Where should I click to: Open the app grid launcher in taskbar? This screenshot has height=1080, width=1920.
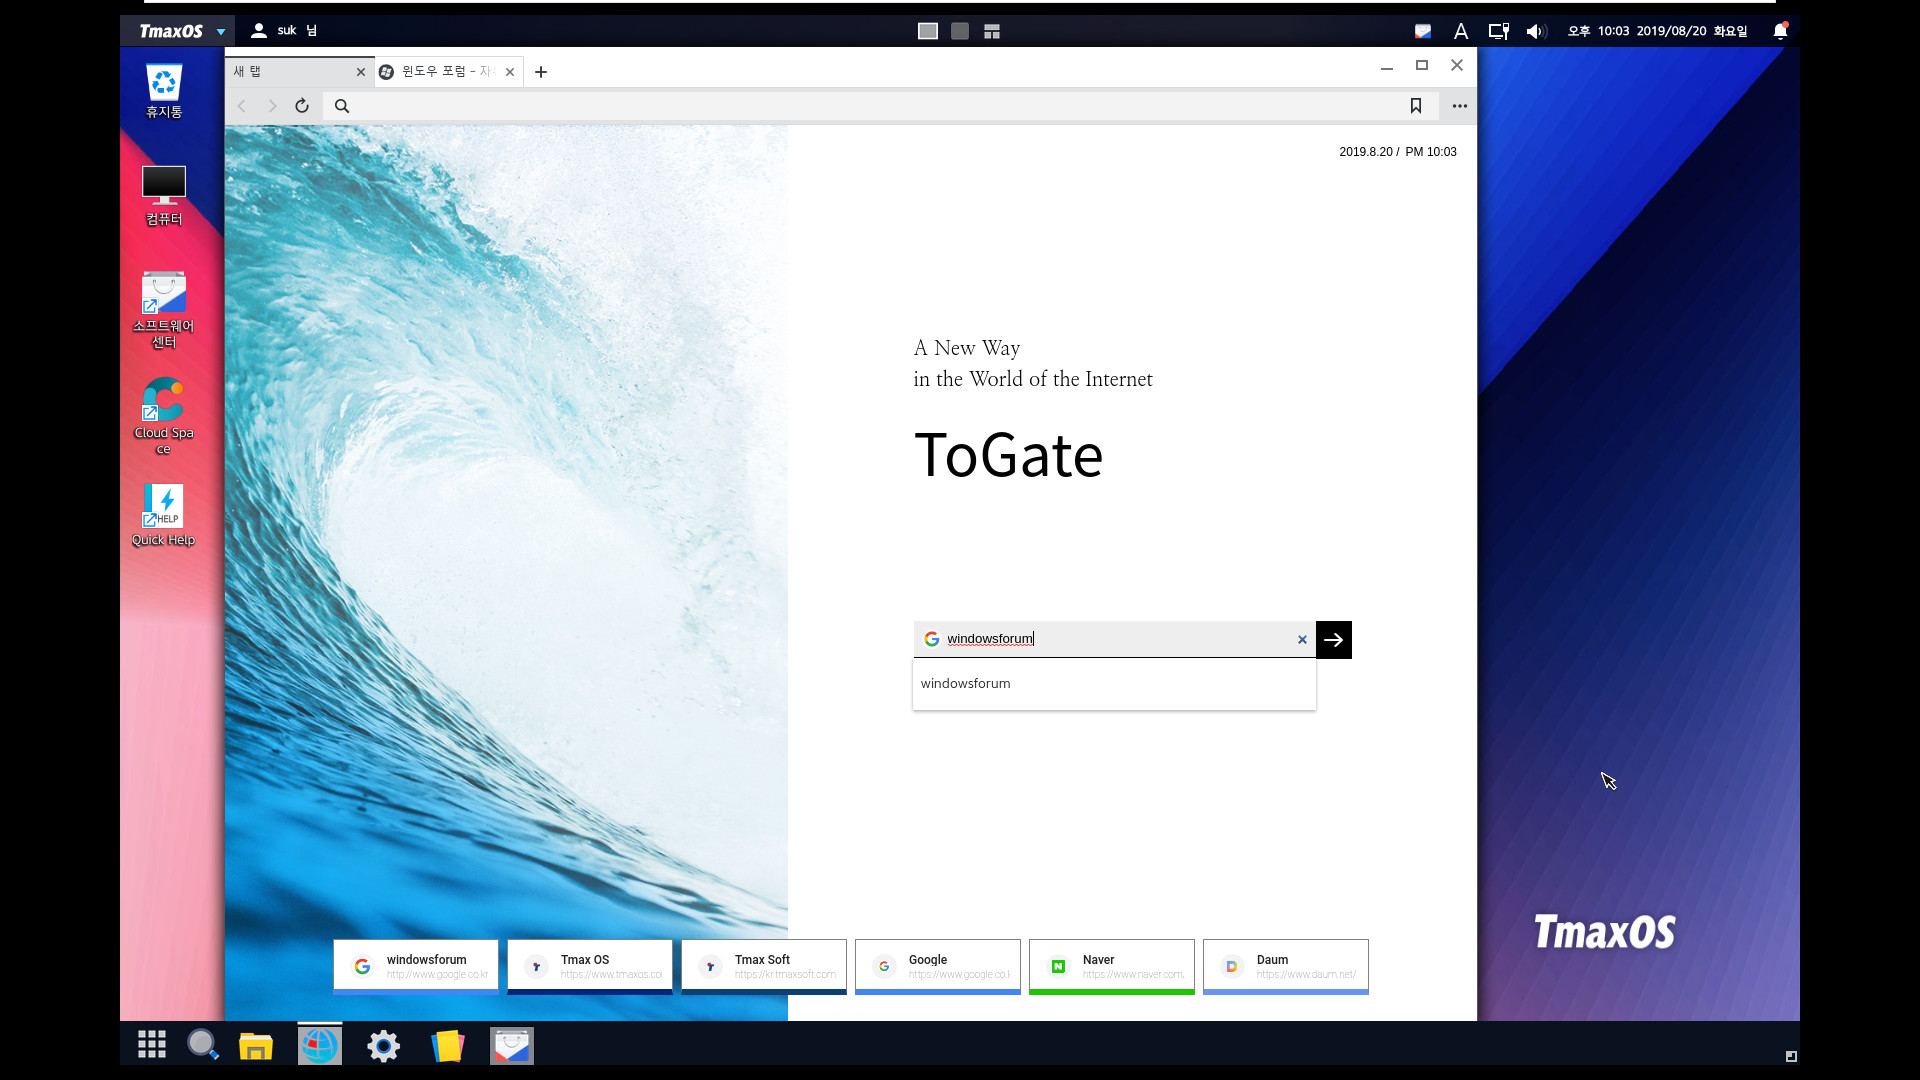[152, 1045]
